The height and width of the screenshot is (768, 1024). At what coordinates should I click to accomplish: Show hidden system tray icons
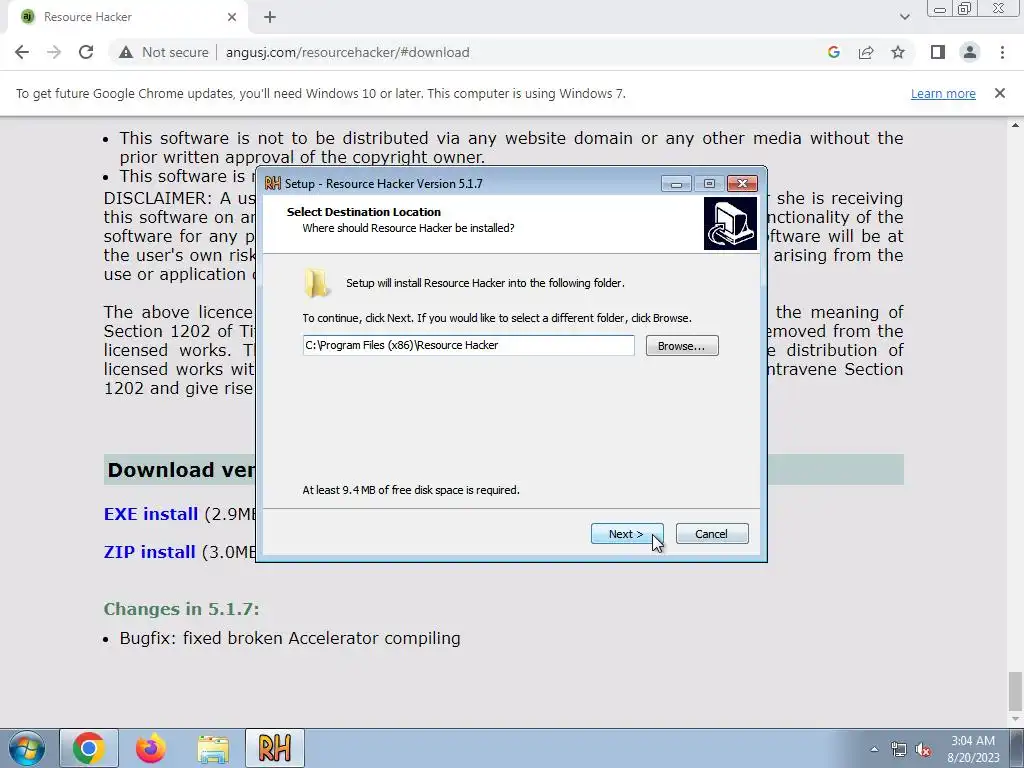(874, 749)
